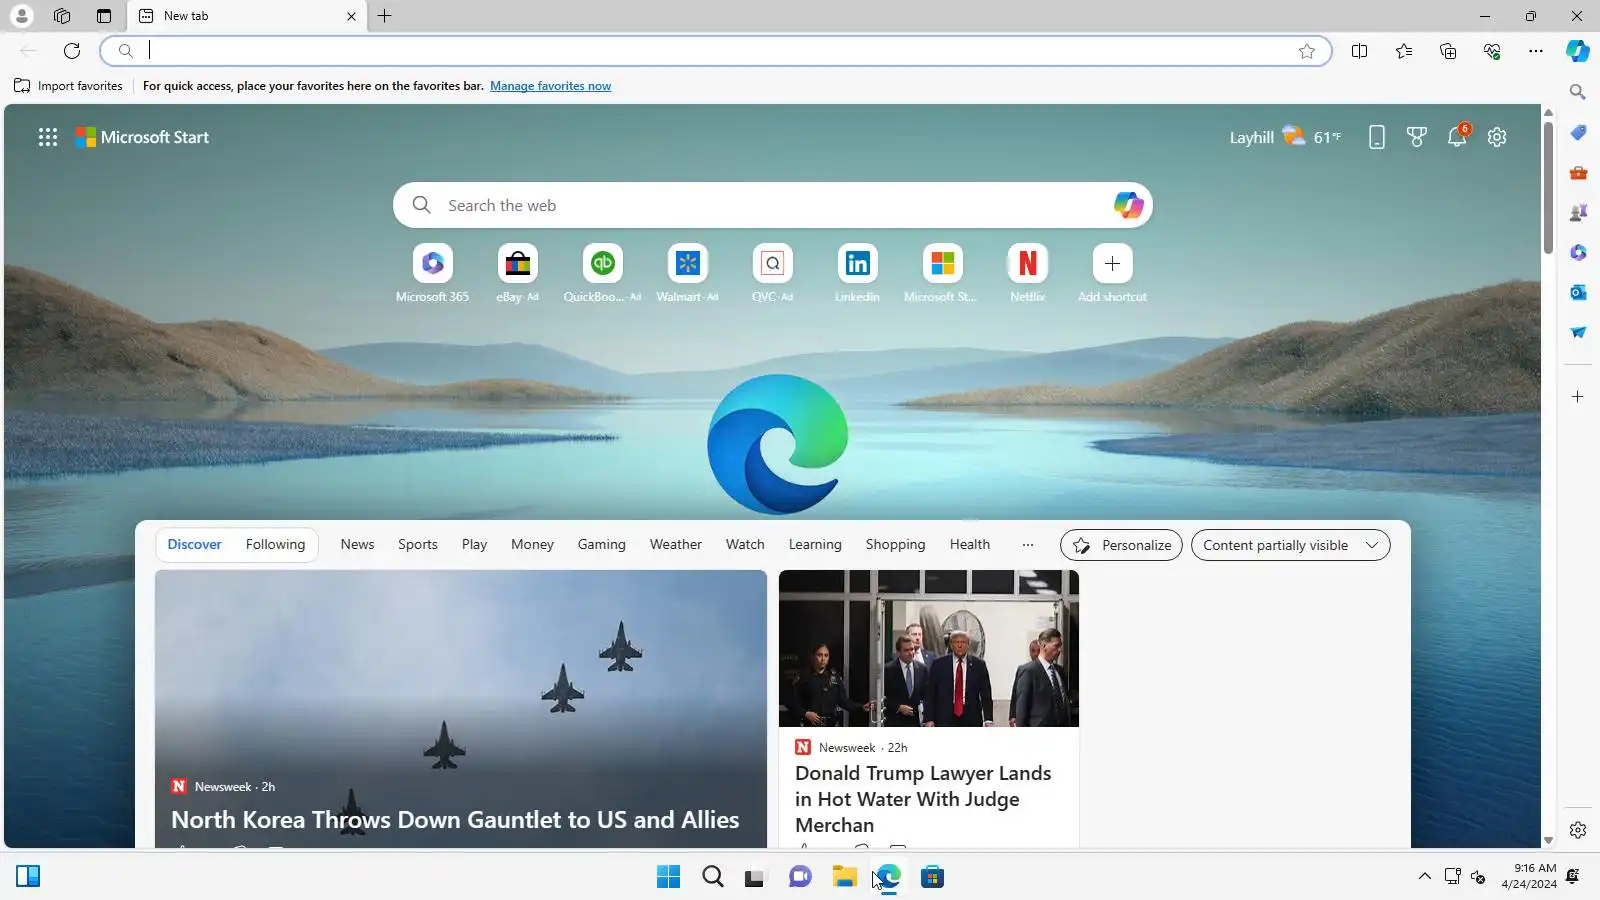Open page settings gear icon

1497,137
